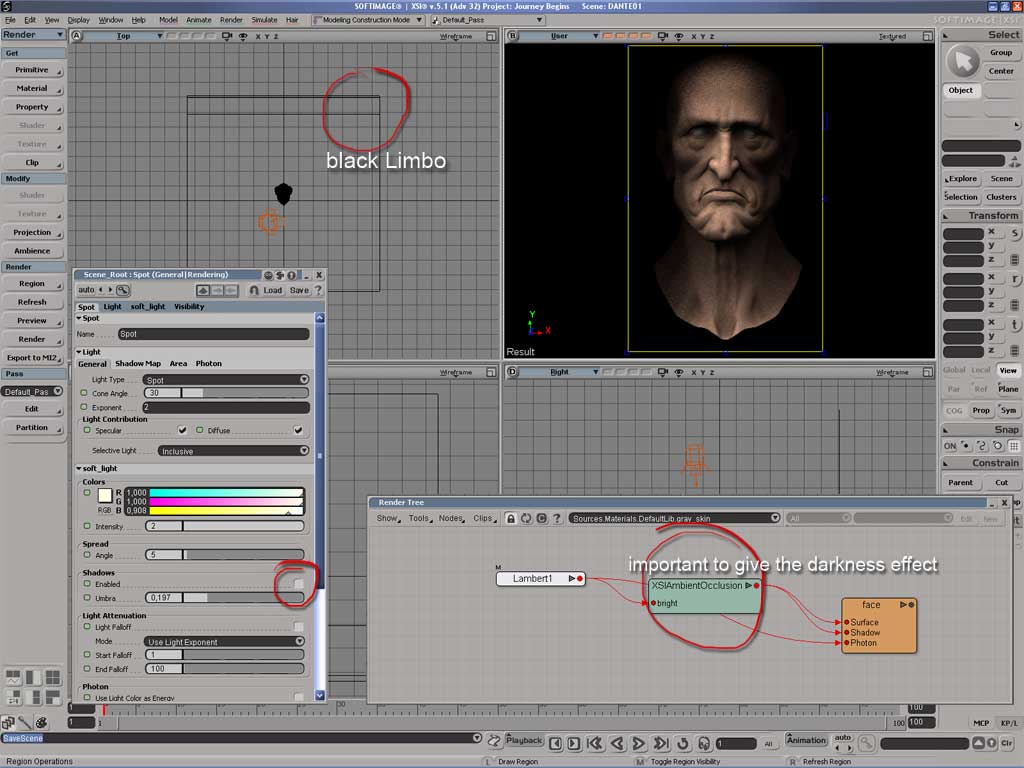Click the Snap grid icon
This screenshot has height=768, width=1024.
[1014, 446]
